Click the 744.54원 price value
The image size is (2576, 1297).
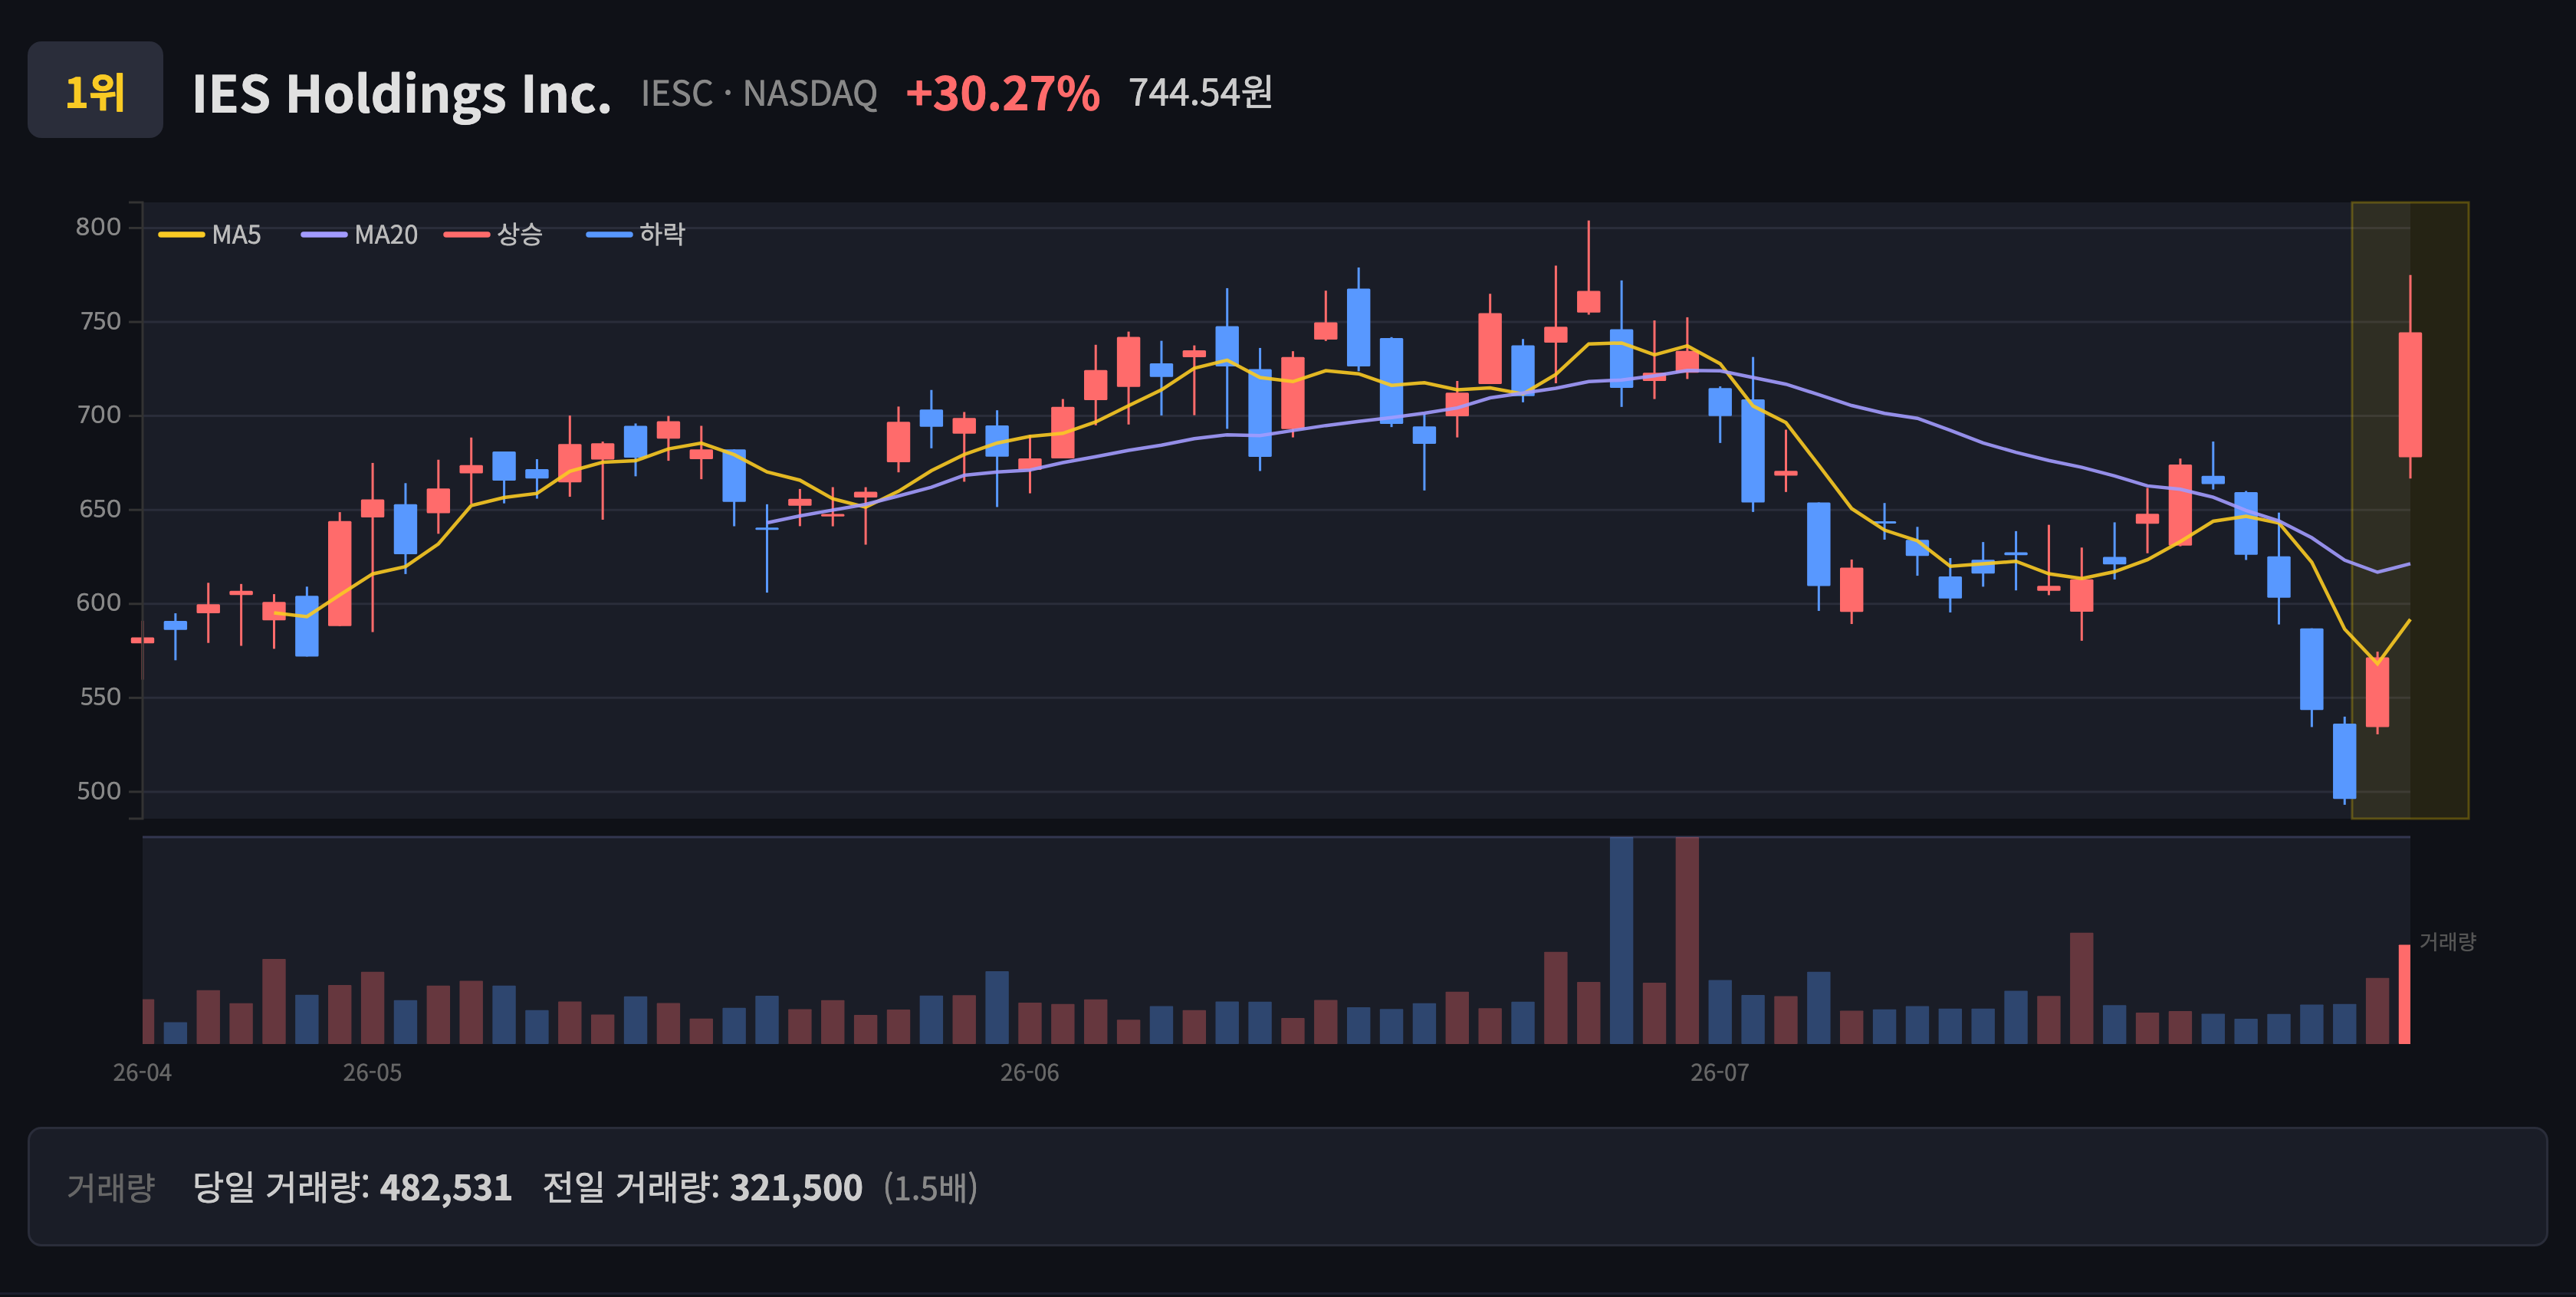point(1201,93)
